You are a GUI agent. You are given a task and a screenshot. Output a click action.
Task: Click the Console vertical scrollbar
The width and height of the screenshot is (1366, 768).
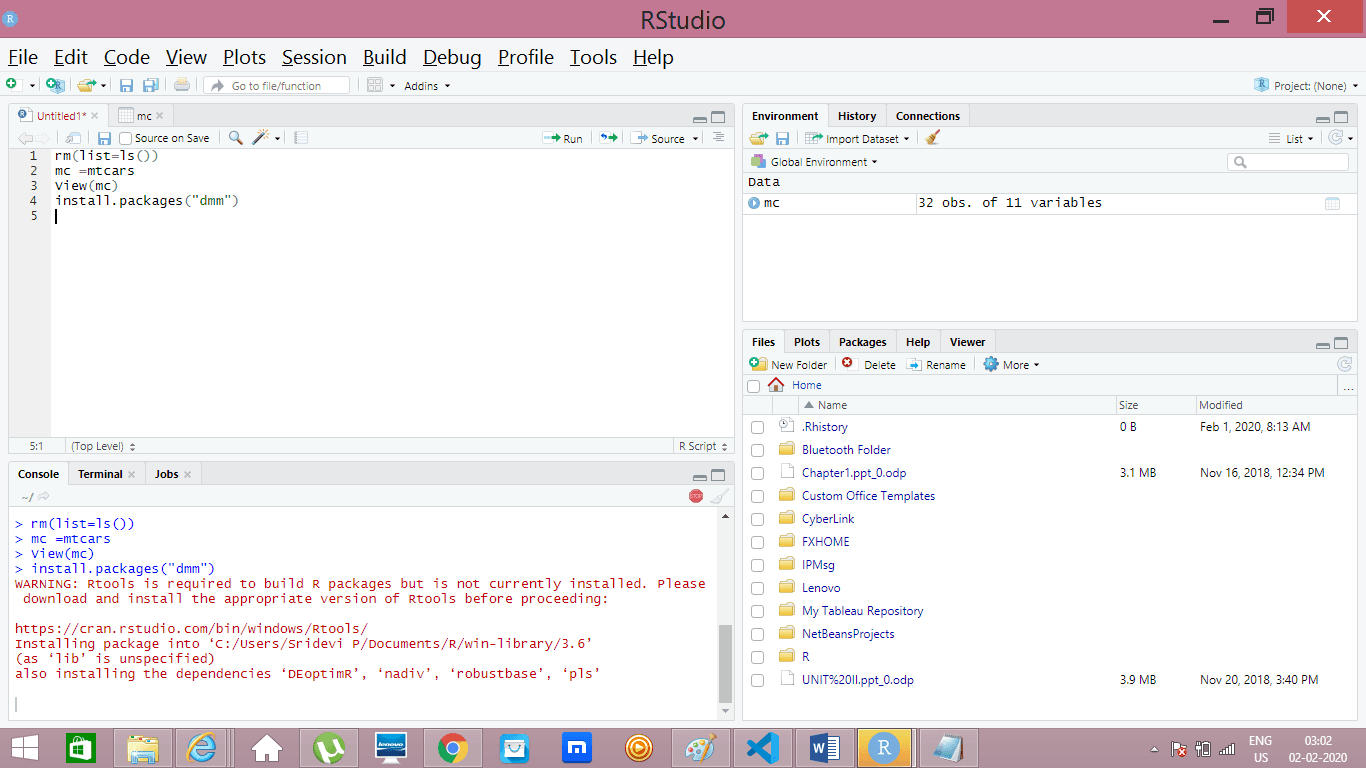(726, 662)
